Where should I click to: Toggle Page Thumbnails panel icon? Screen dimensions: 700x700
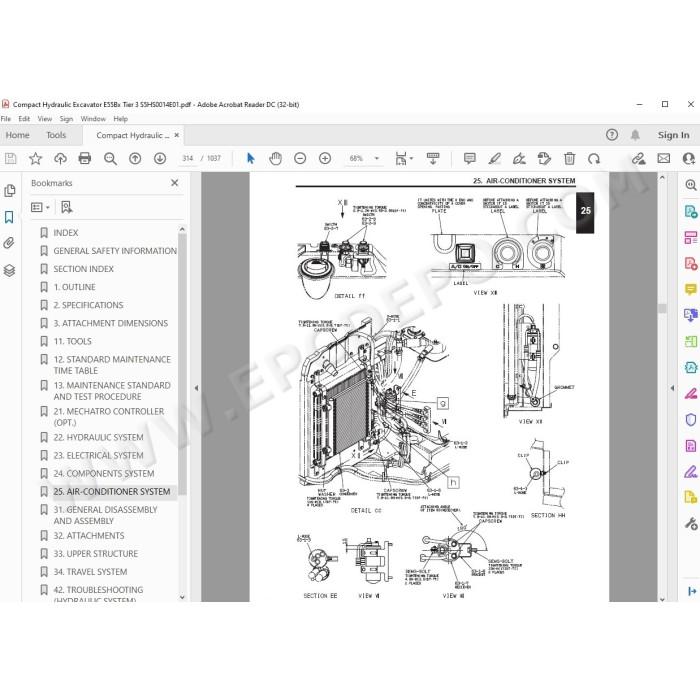point(9,191)
